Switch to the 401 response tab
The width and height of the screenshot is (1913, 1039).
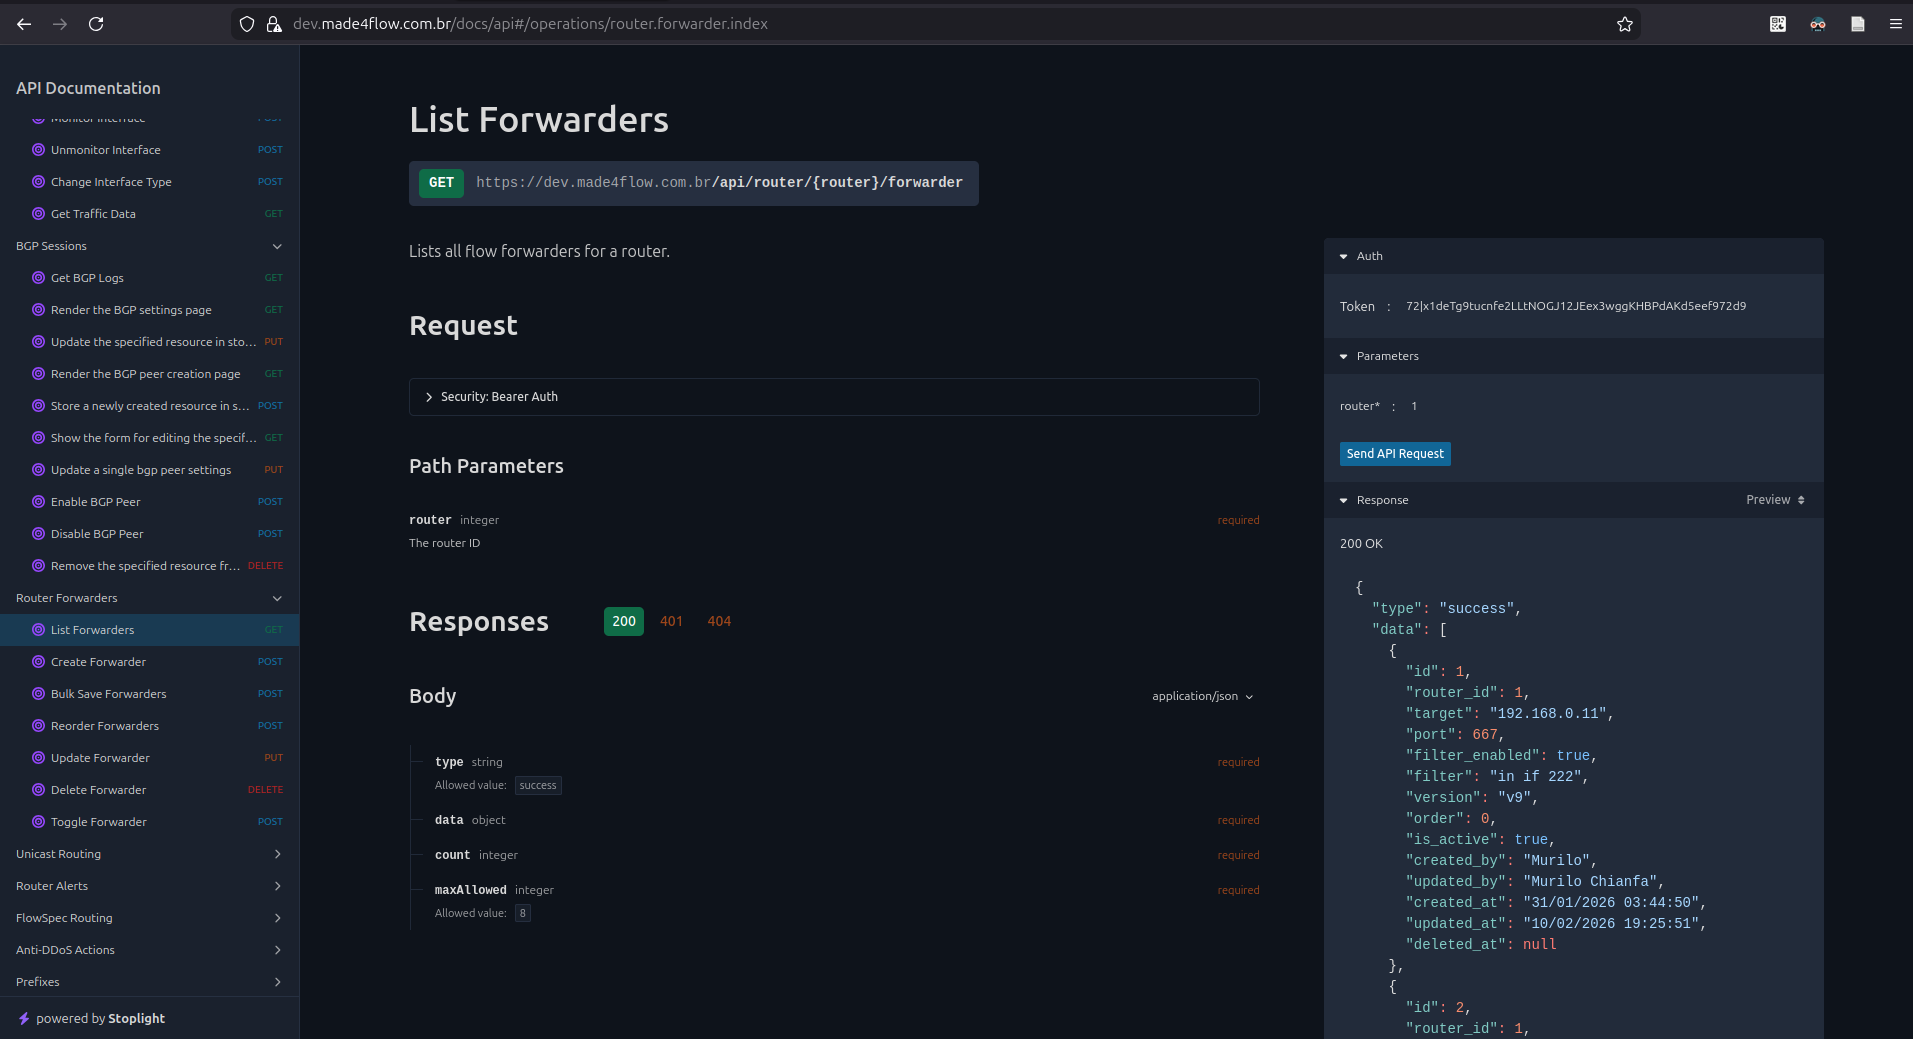pyautogui.click(x=671, y=621)
